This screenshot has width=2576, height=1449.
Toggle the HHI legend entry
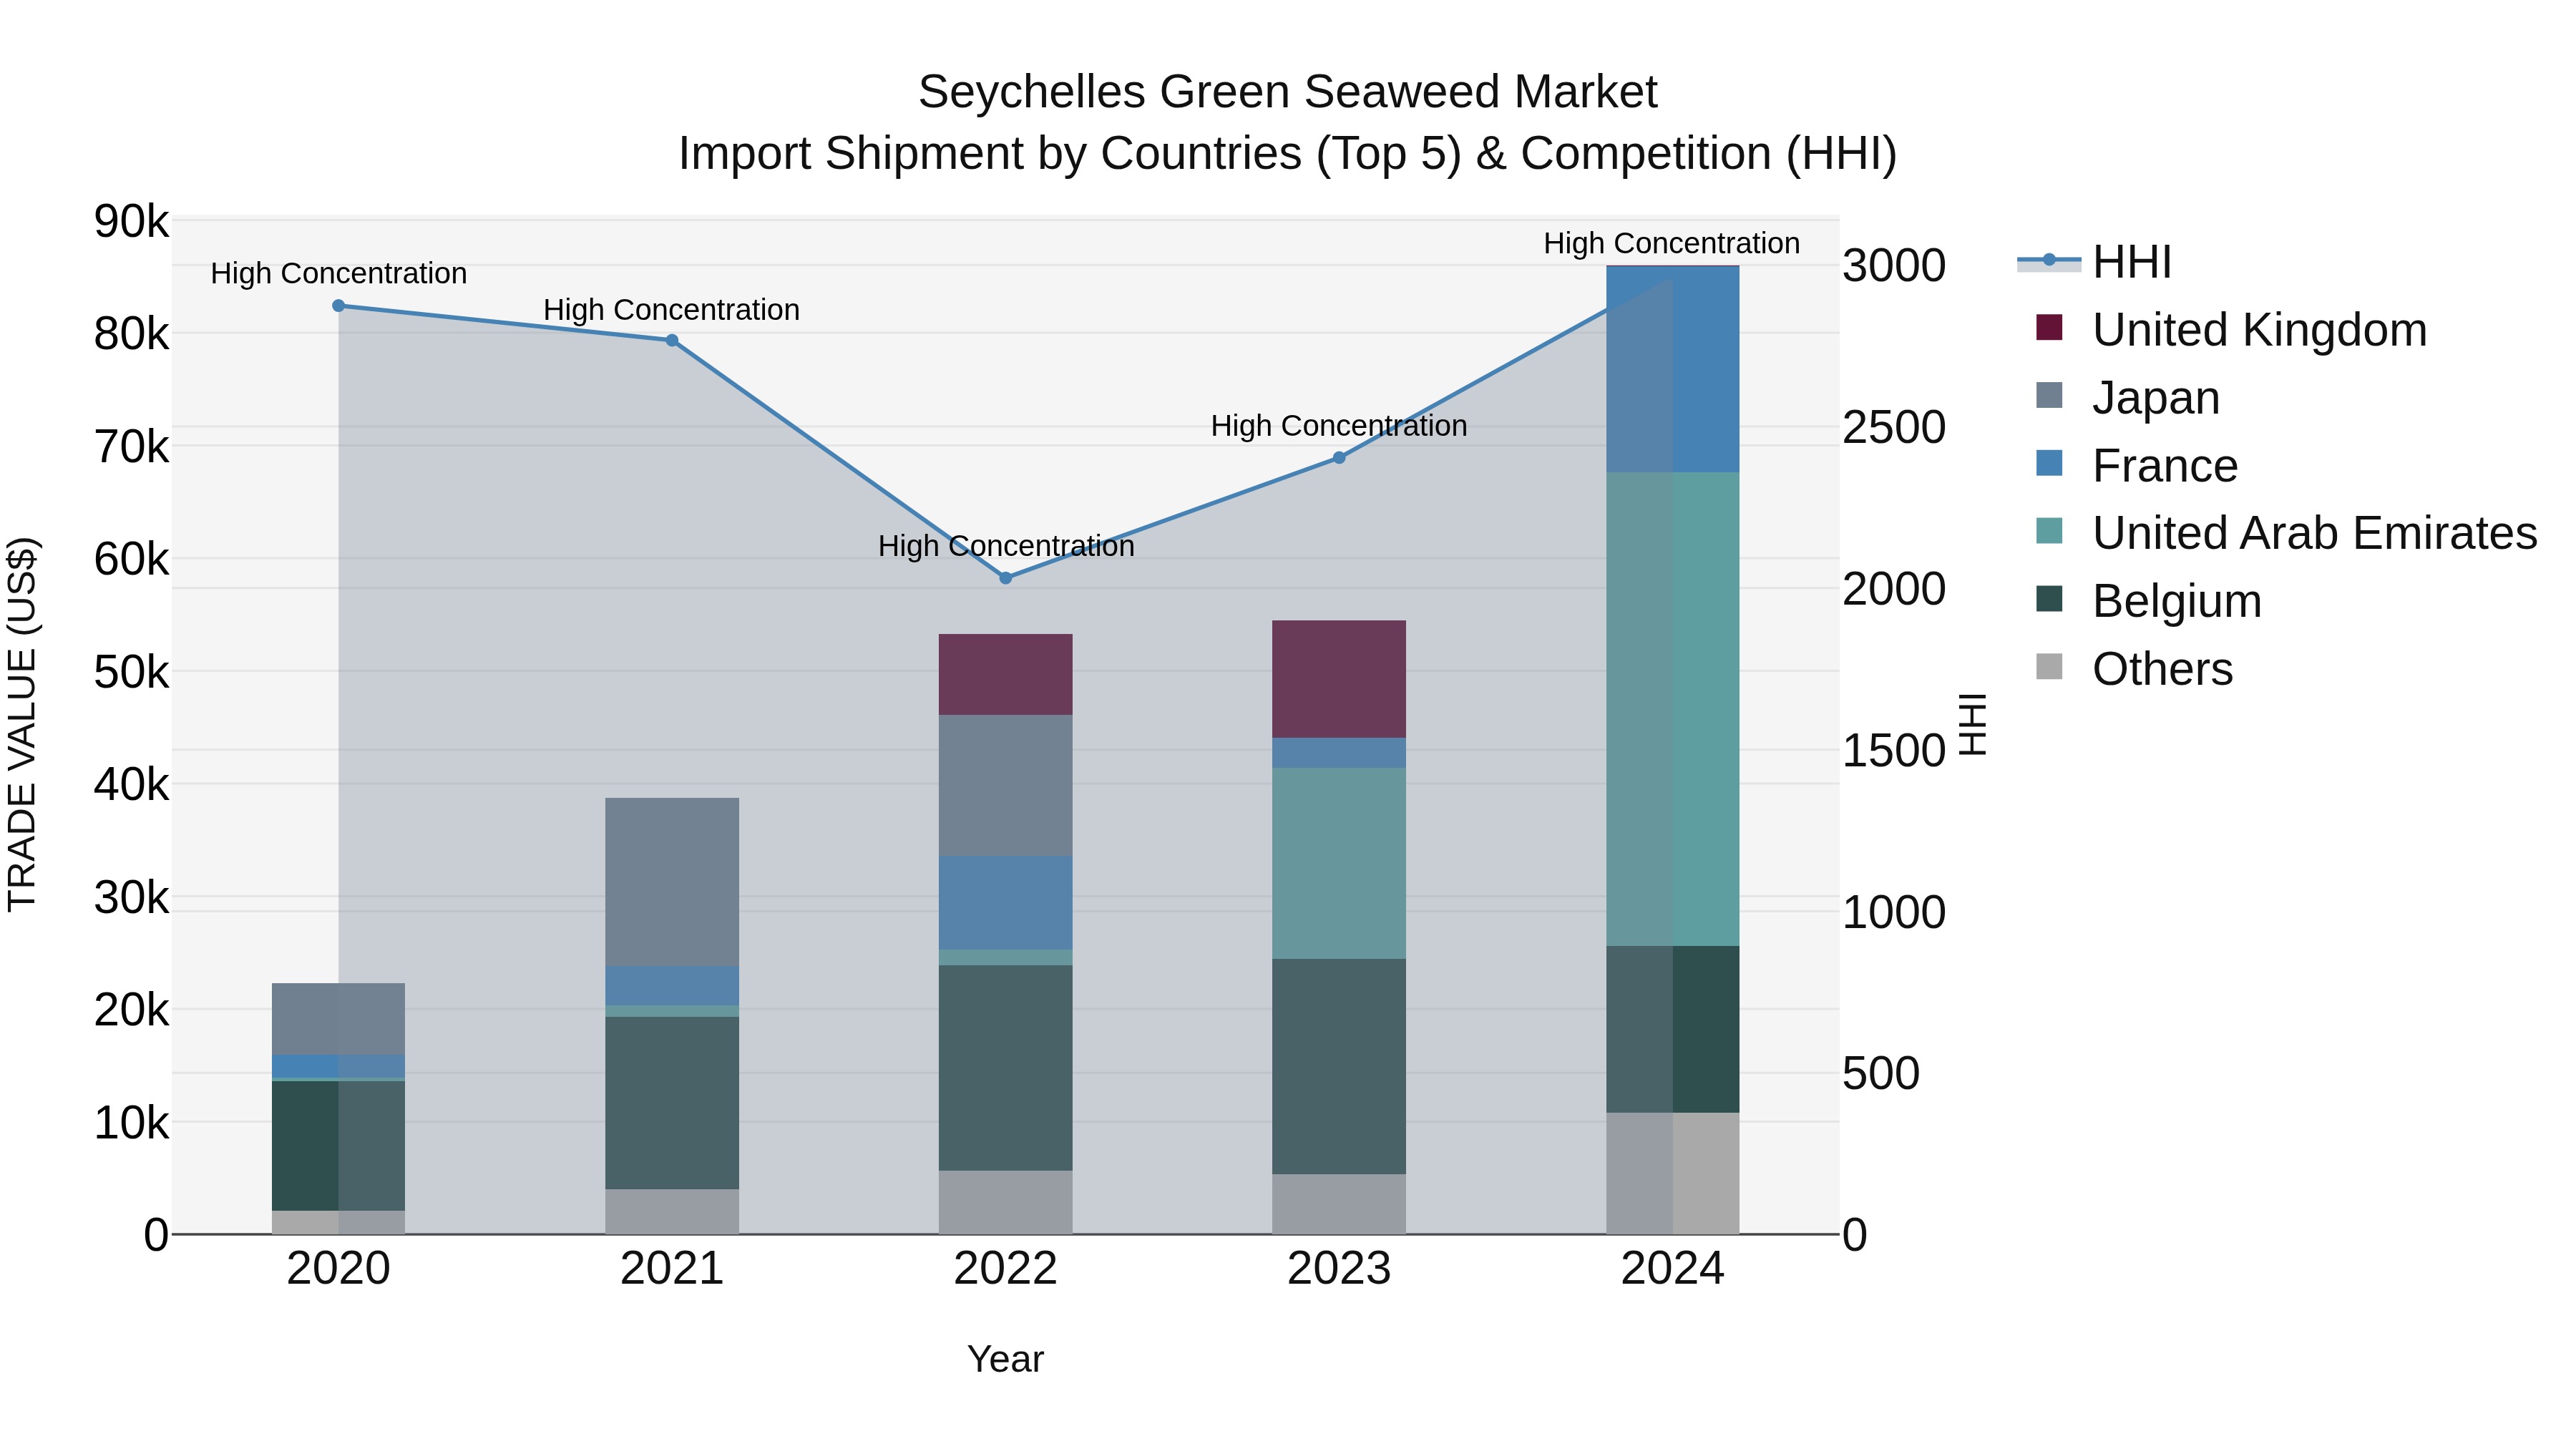pos(2095,262)
